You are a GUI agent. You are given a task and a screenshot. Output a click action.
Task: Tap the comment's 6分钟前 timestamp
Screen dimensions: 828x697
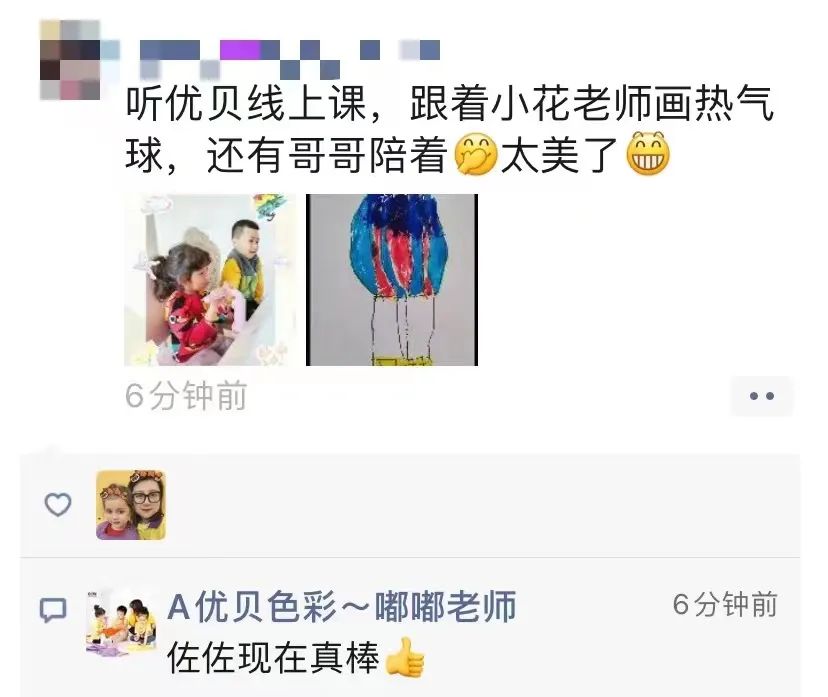tap(725, 605)
